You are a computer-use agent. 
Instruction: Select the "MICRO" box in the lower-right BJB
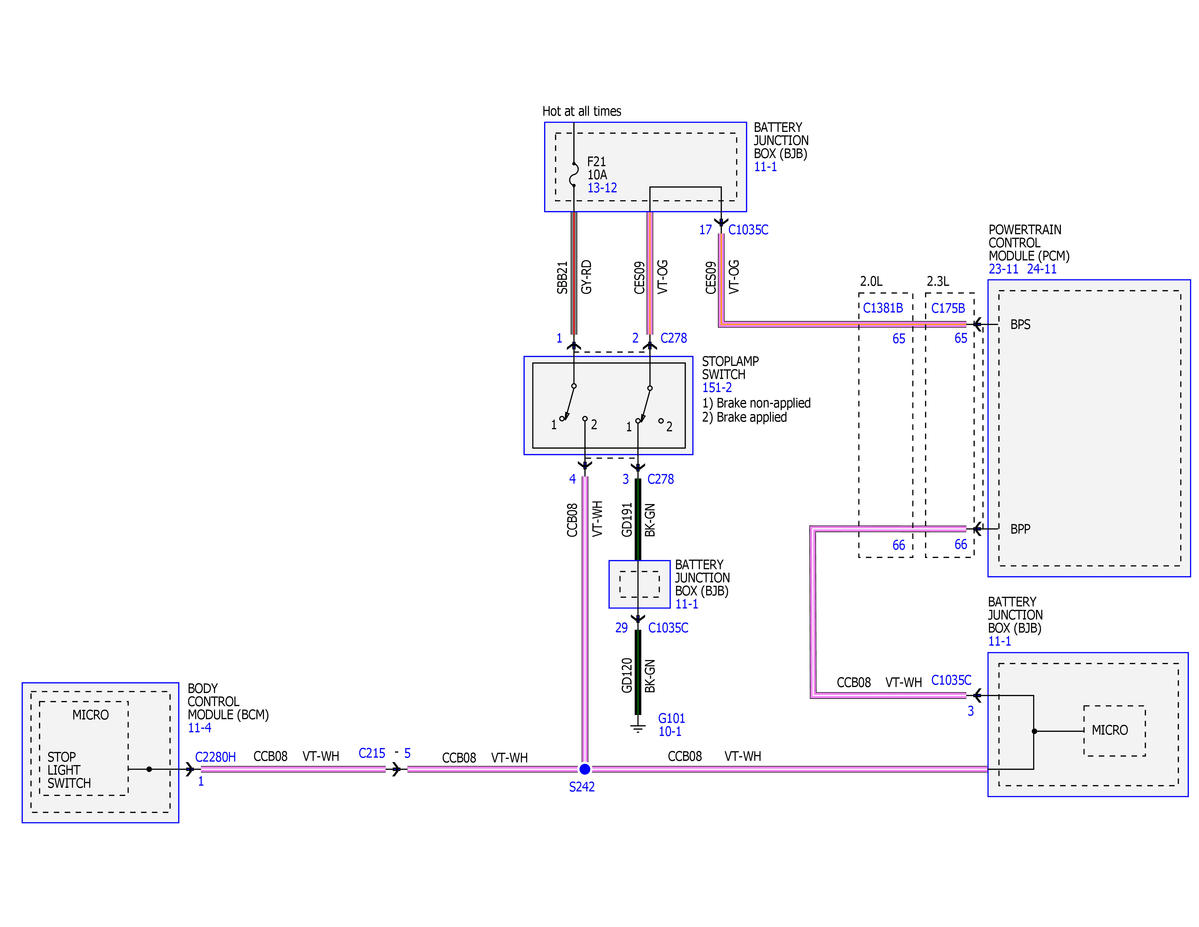(1114, 730)
